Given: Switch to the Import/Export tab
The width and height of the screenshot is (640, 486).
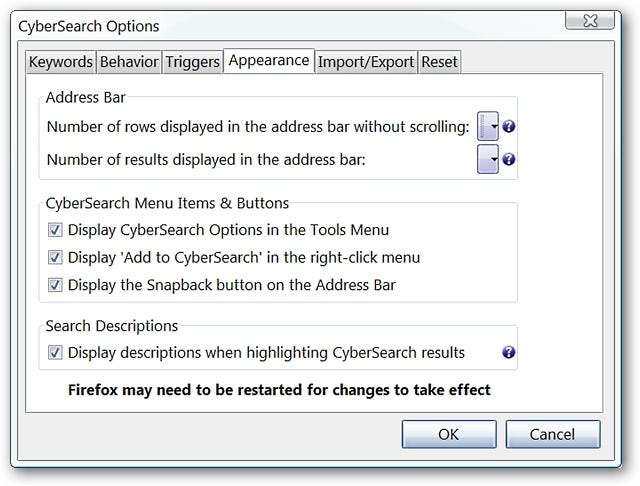Looking at the screenshot, I should (366, 62).
